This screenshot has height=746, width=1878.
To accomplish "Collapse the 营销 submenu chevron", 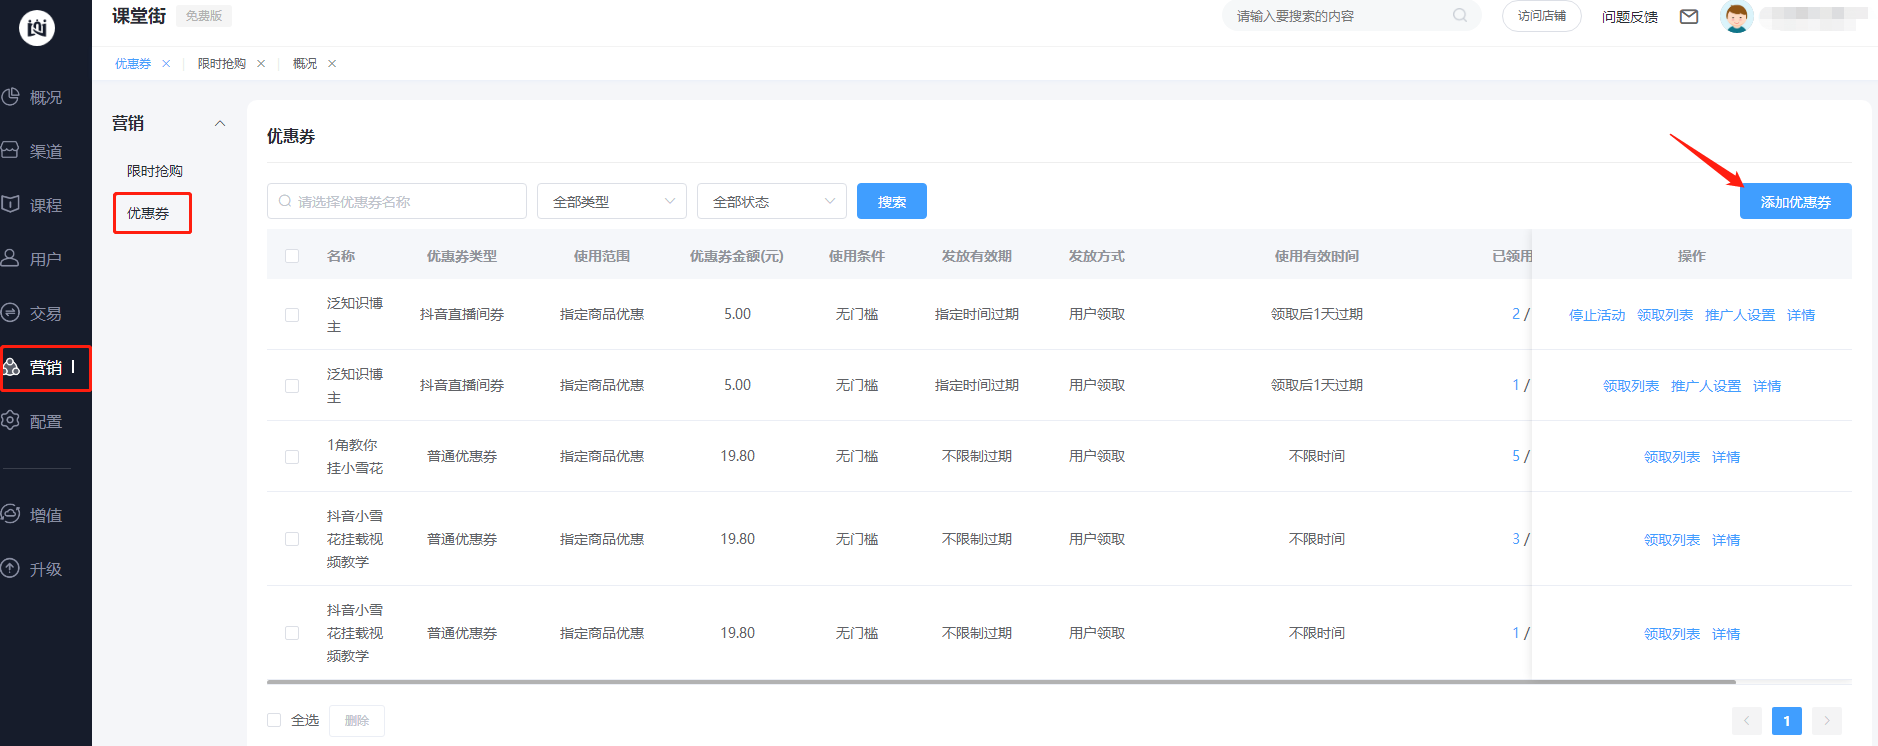I will pyautogui.click(x=220, y=123).
